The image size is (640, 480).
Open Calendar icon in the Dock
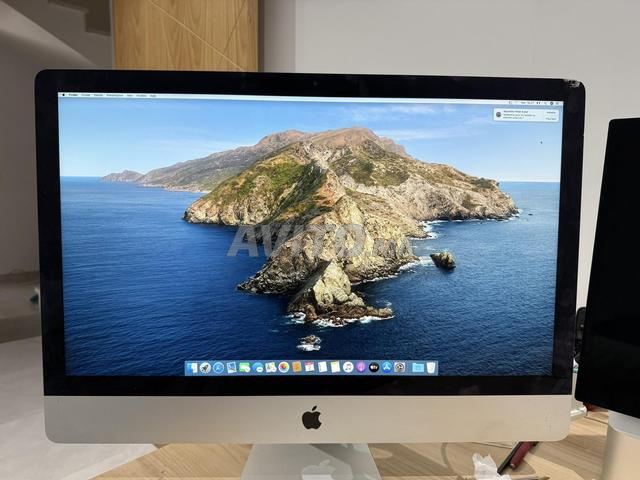[x=309, y=367]
